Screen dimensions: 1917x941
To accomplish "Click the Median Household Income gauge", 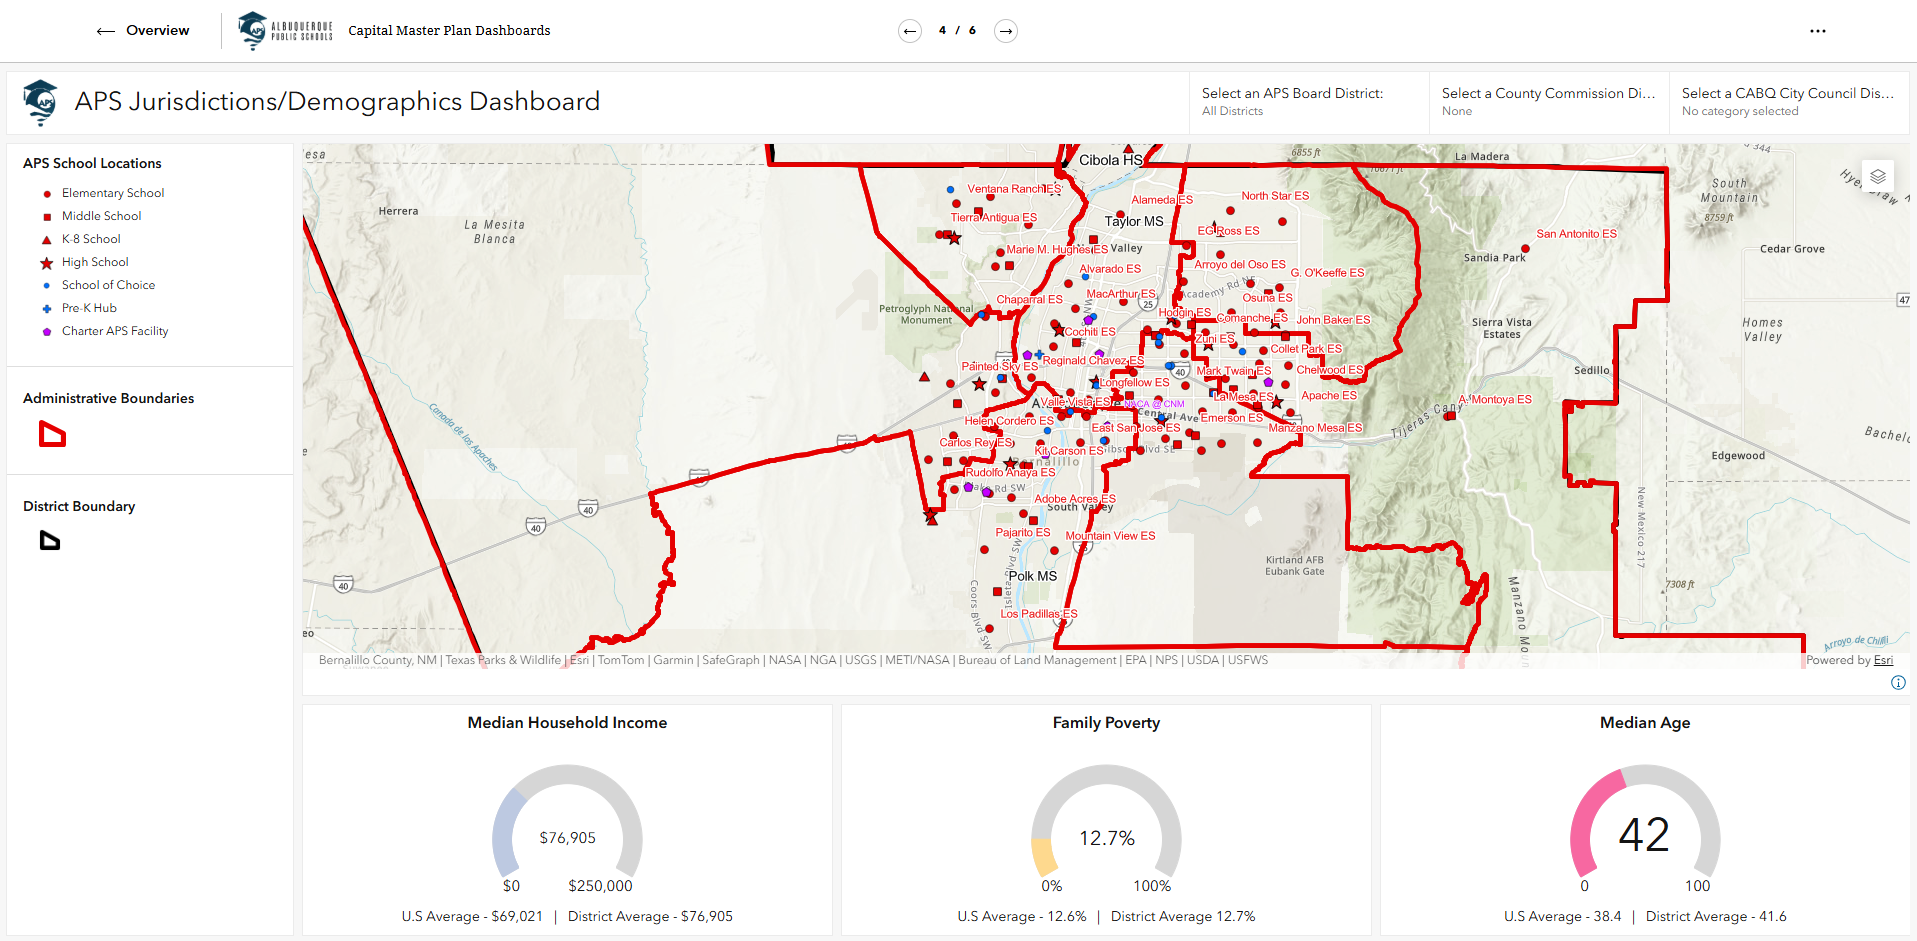I will (x=567, y=822).
